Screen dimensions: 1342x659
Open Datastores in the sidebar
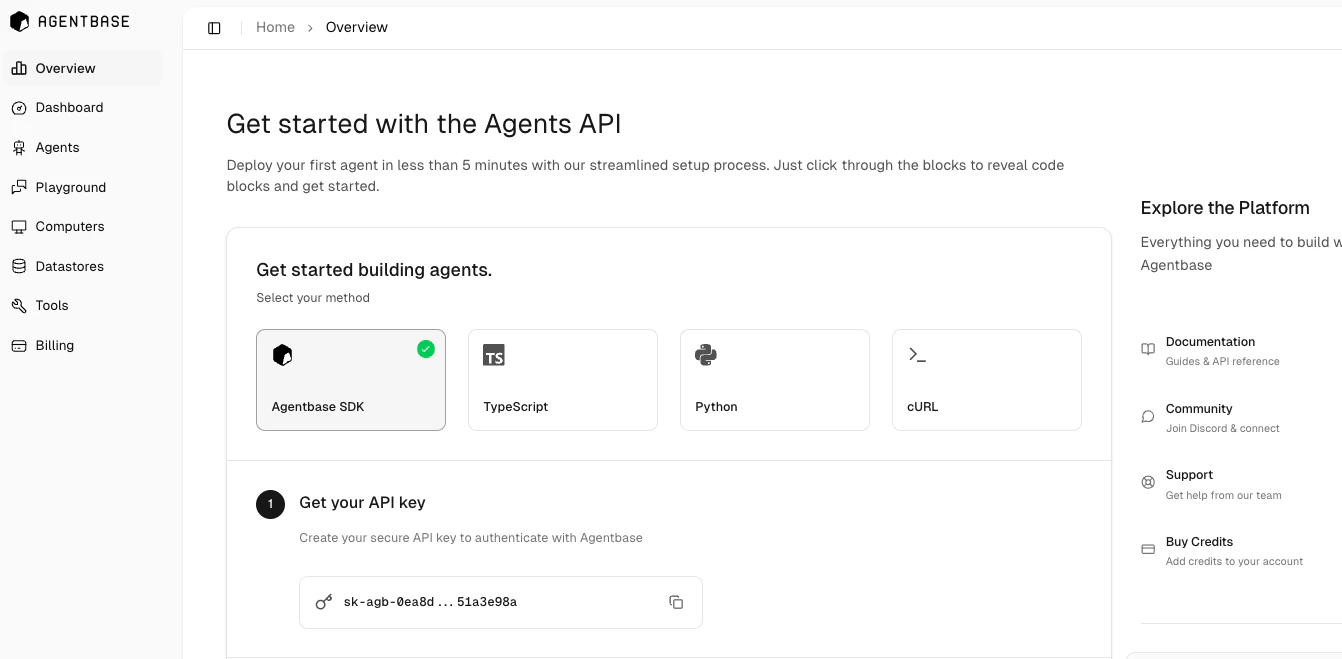[83, 266]
